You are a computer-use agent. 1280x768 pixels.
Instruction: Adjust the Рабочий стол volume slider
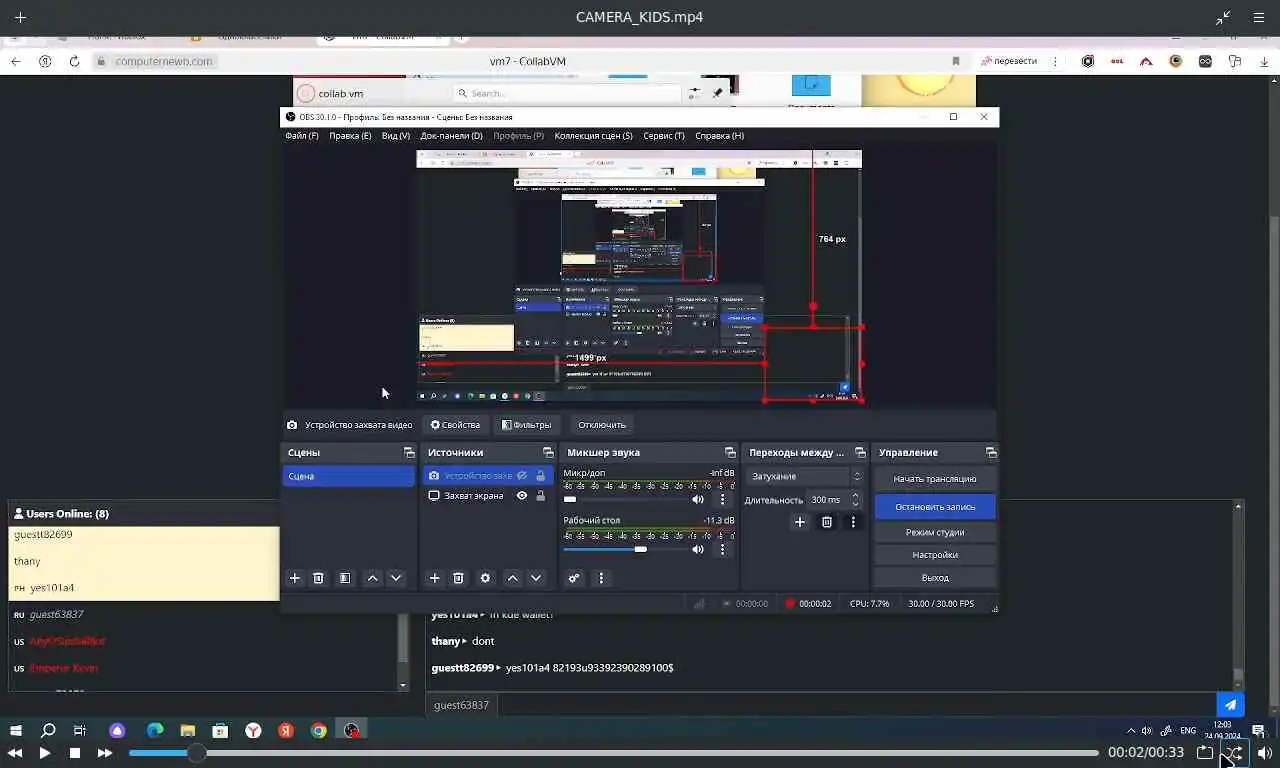tap(625, 549)
